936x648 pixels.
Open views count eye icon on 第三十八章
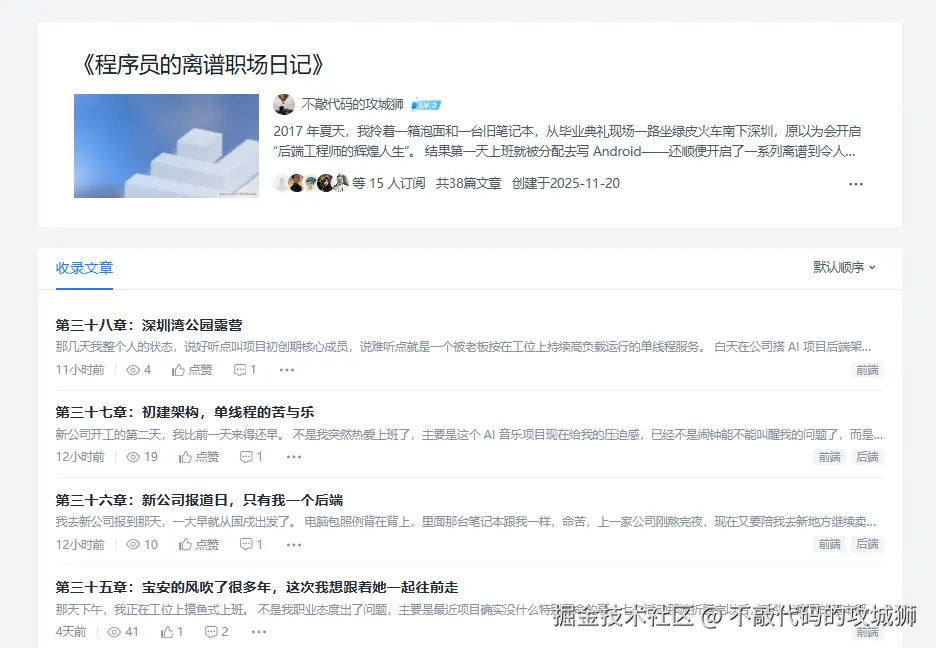[x=136, y=369]
